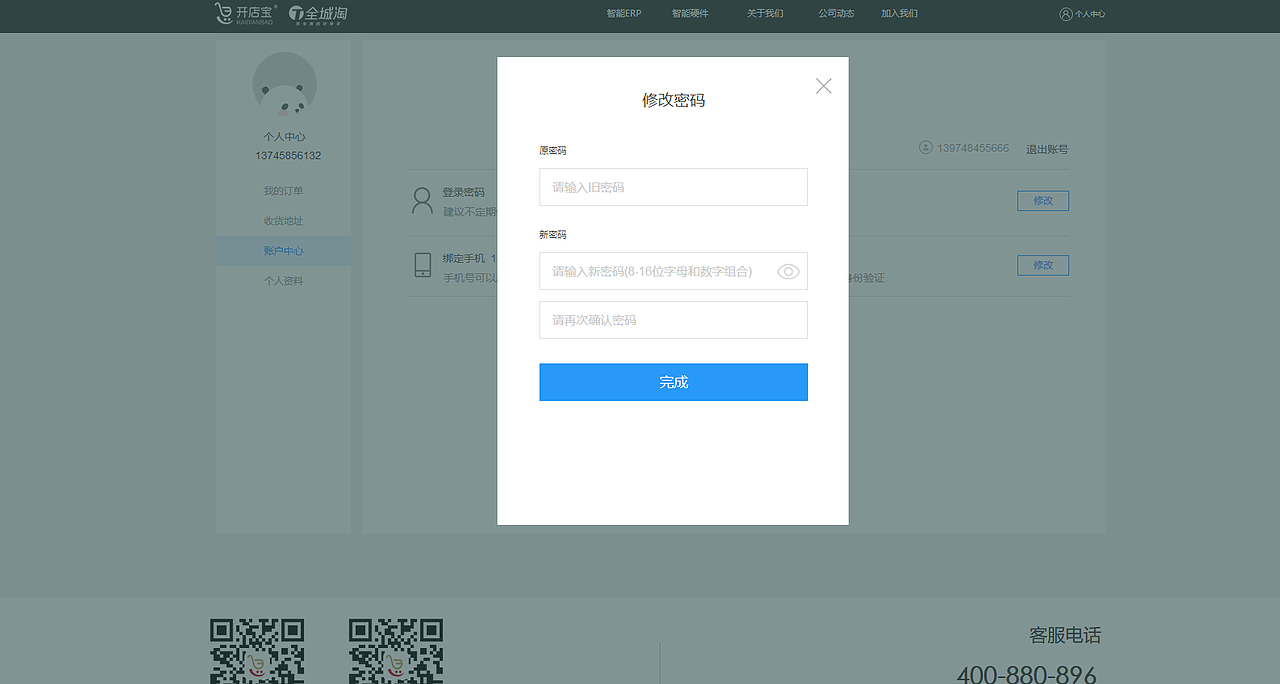Click the phone icon next to 绑定手机
The image size is (1280, 684).
[421, 265]
